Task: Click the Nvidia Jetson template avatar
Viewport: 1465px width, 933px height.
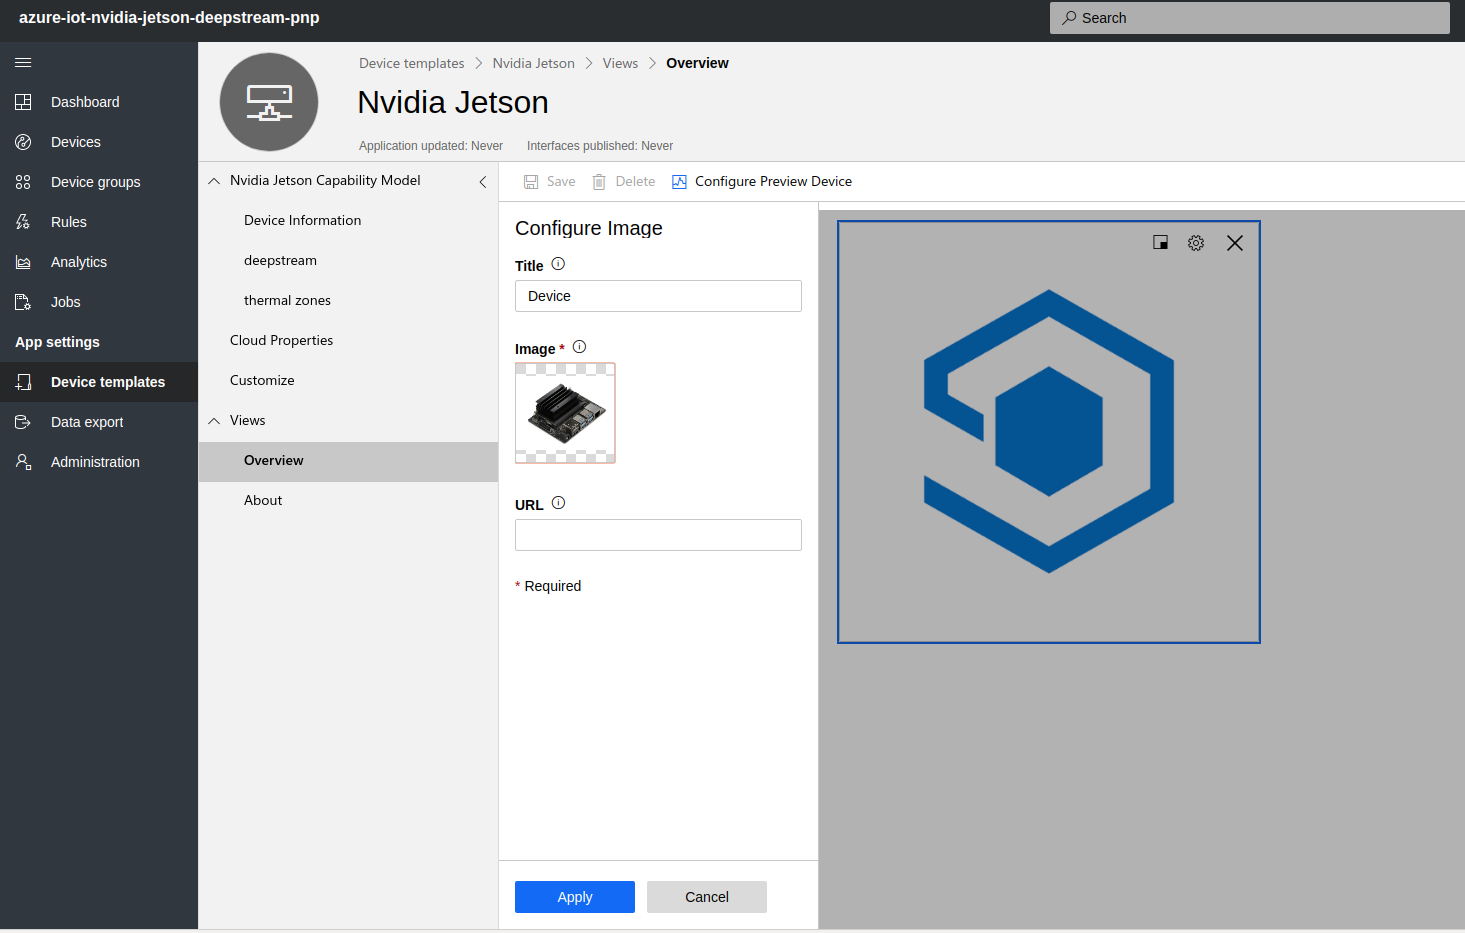Action: [x=269, y=102]
